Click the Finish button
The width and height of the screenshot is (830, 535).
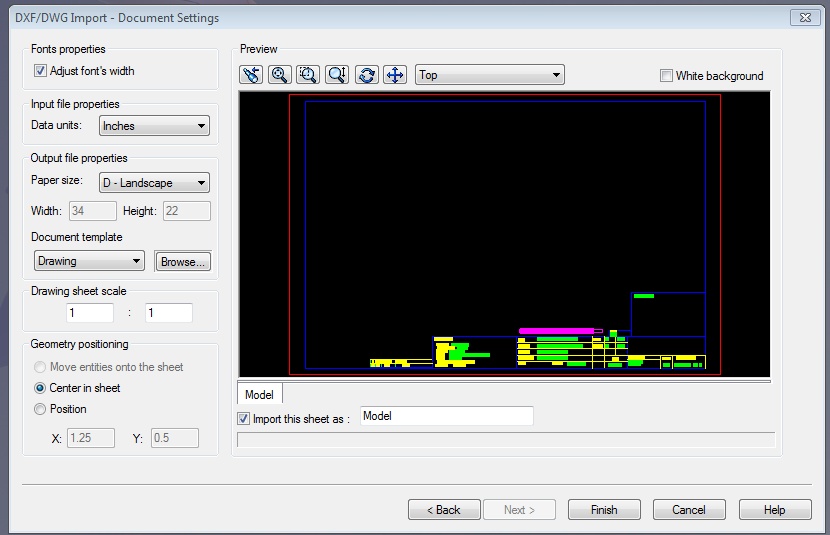(604, 510)
